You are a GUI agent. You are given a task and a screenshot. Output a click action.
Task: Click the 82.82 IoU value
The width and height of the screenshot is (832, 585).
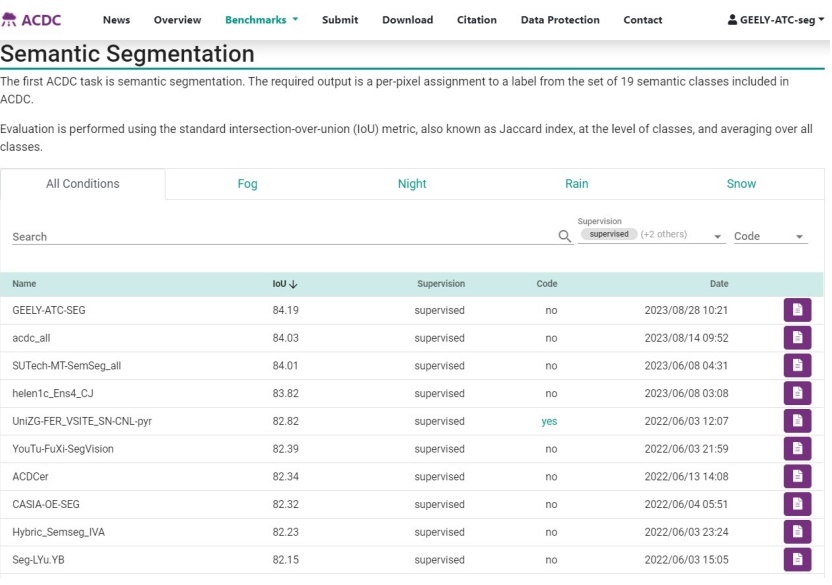(285, 421)
